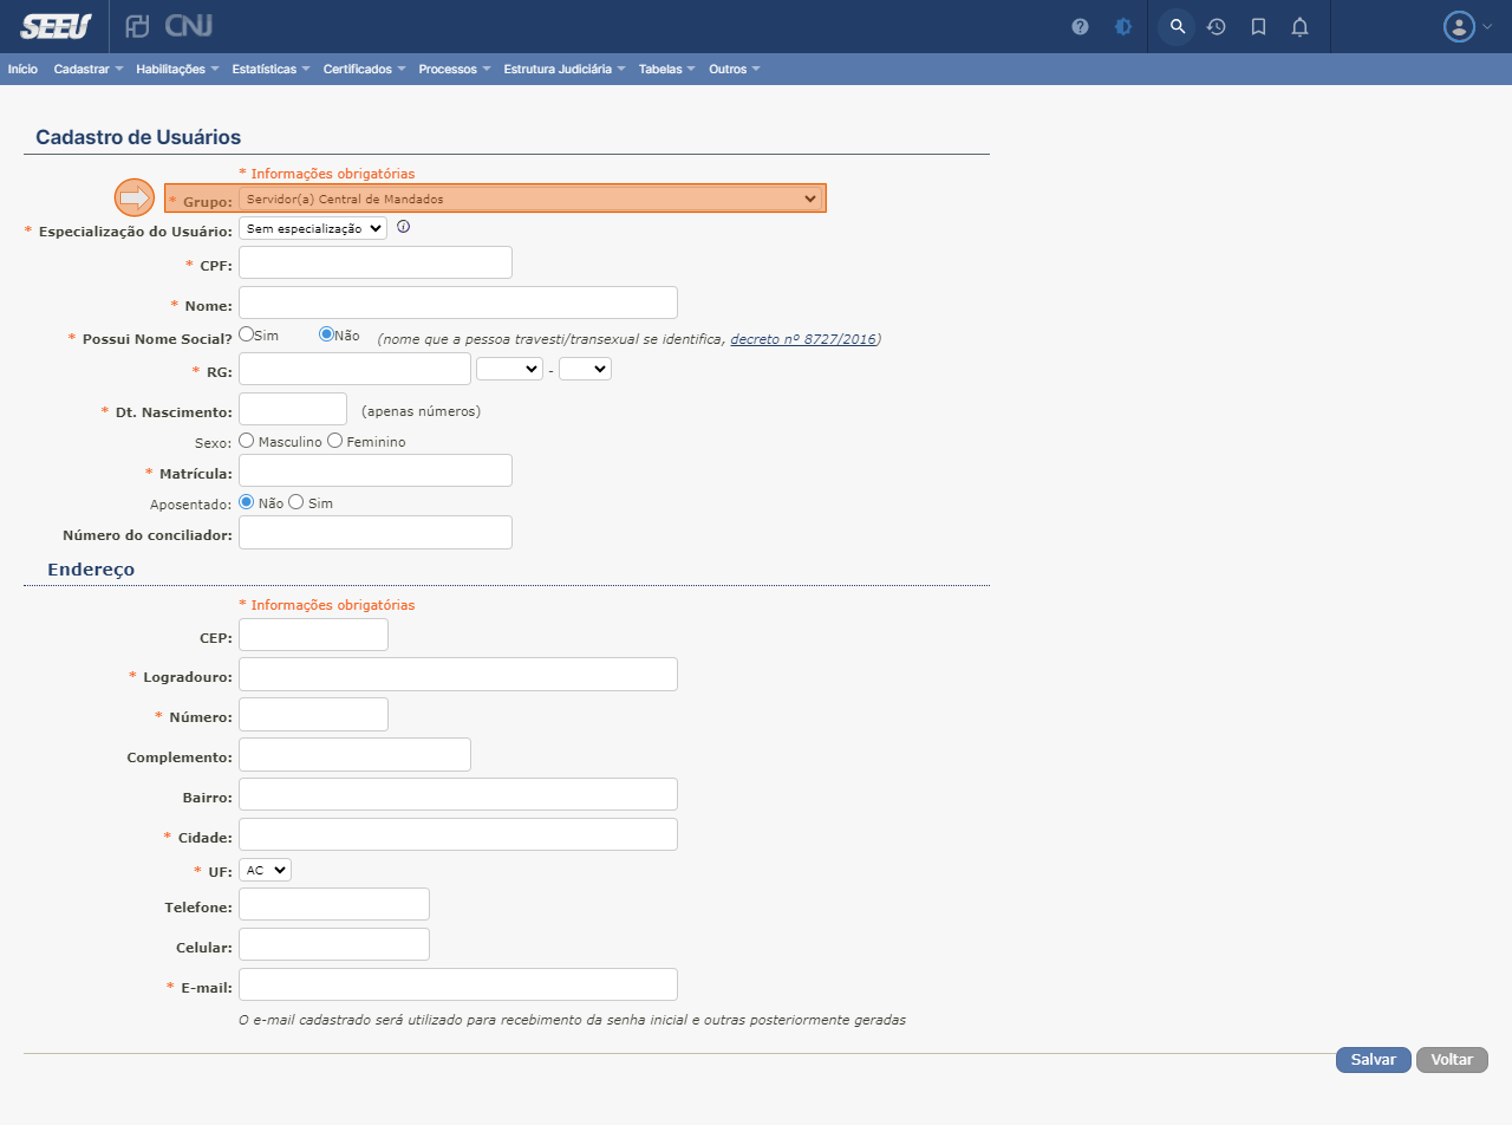Select Não for Aposentado

pos(246,502)
